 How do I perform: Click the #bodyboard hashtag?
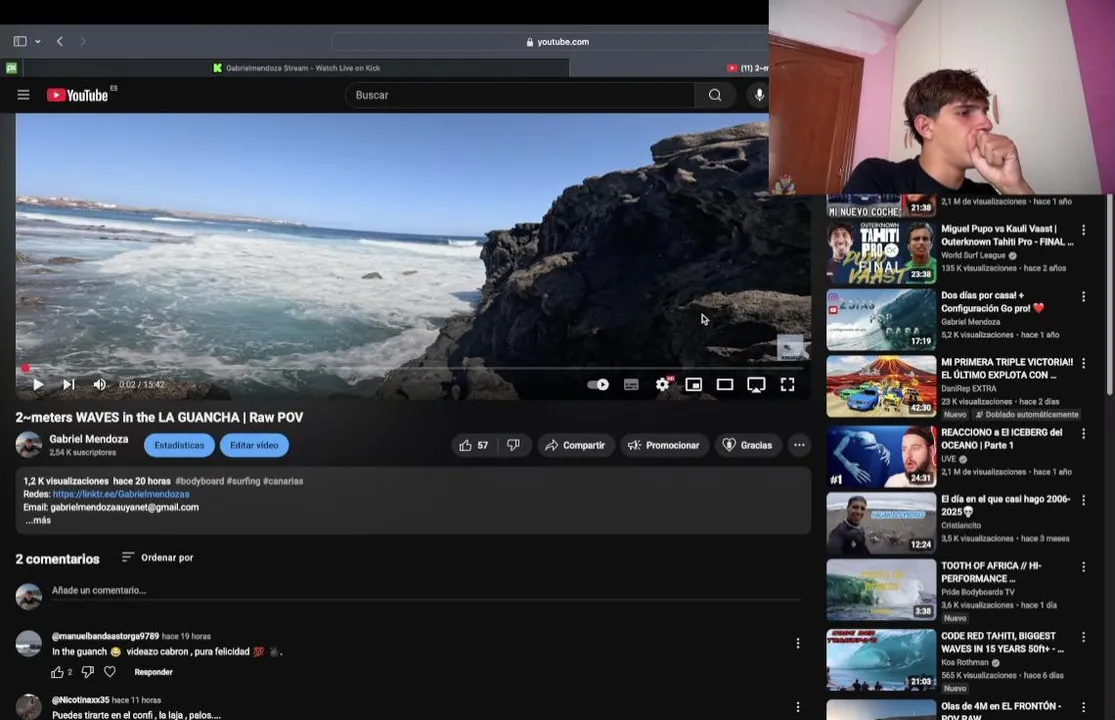click(x=200, y=481)
